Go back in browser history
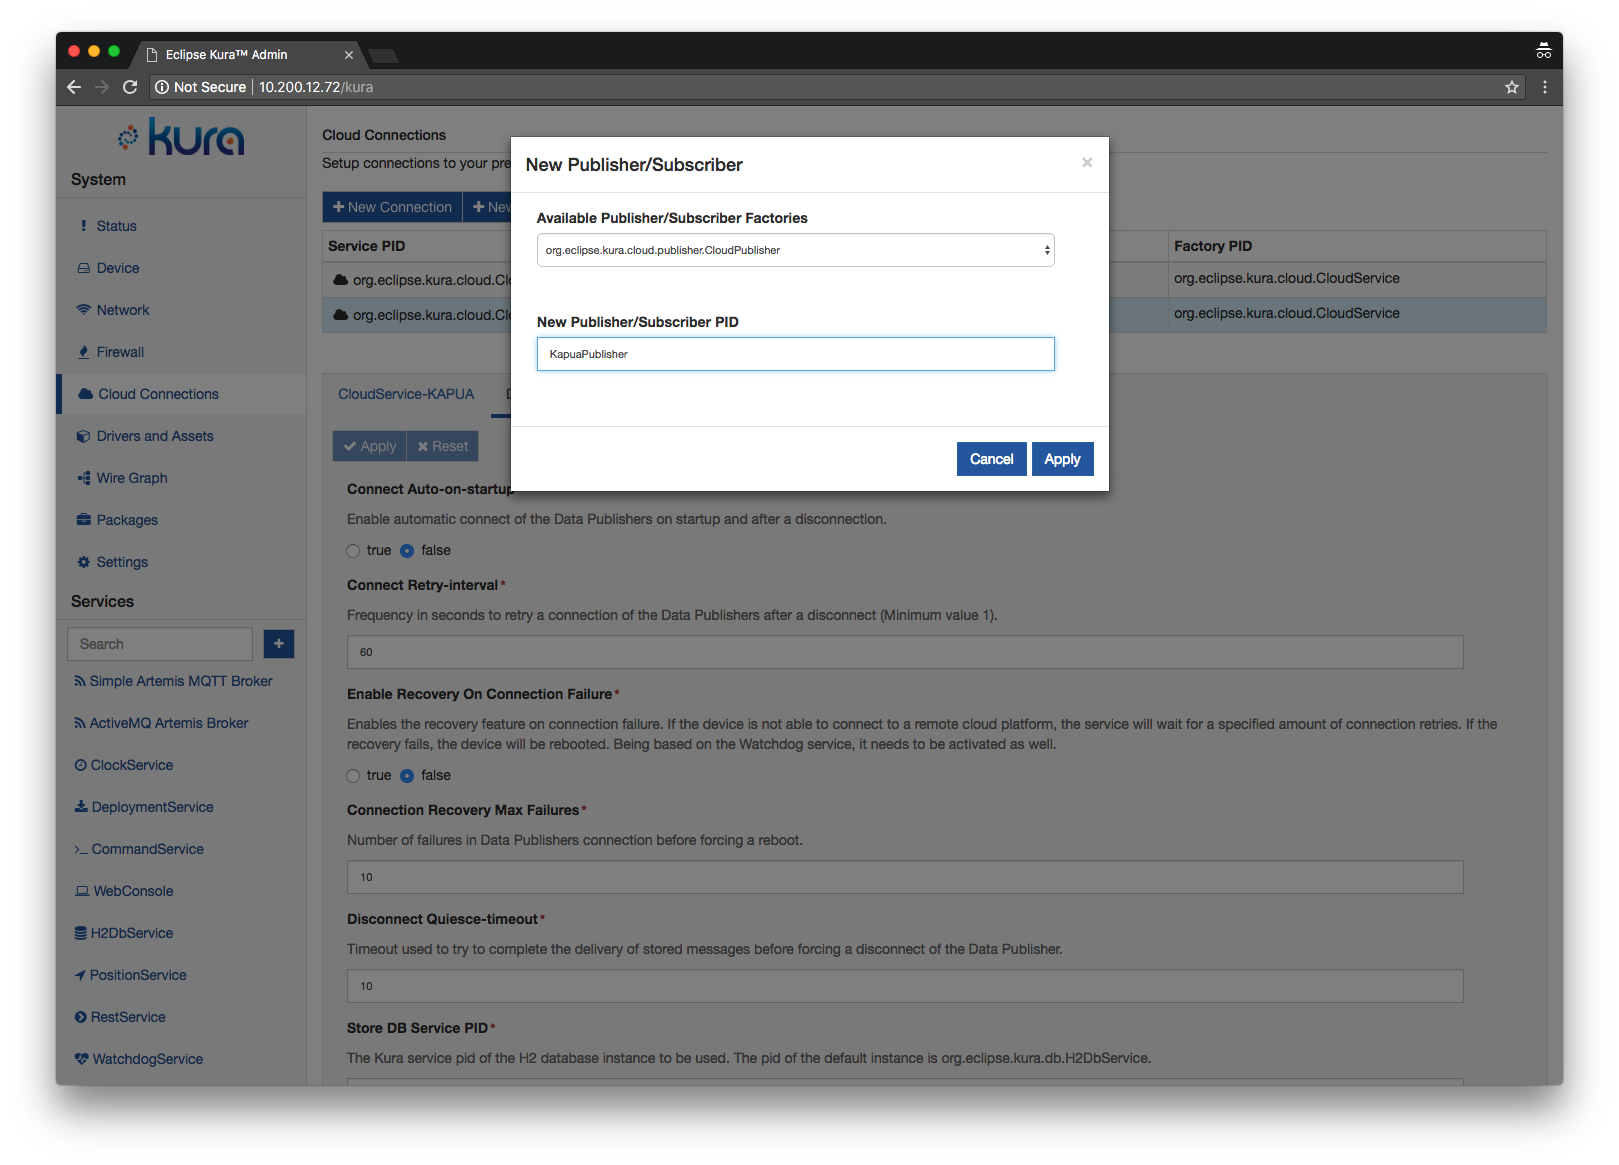The height and width of the screenshot is (1165, 1619). tap(74, 87)
